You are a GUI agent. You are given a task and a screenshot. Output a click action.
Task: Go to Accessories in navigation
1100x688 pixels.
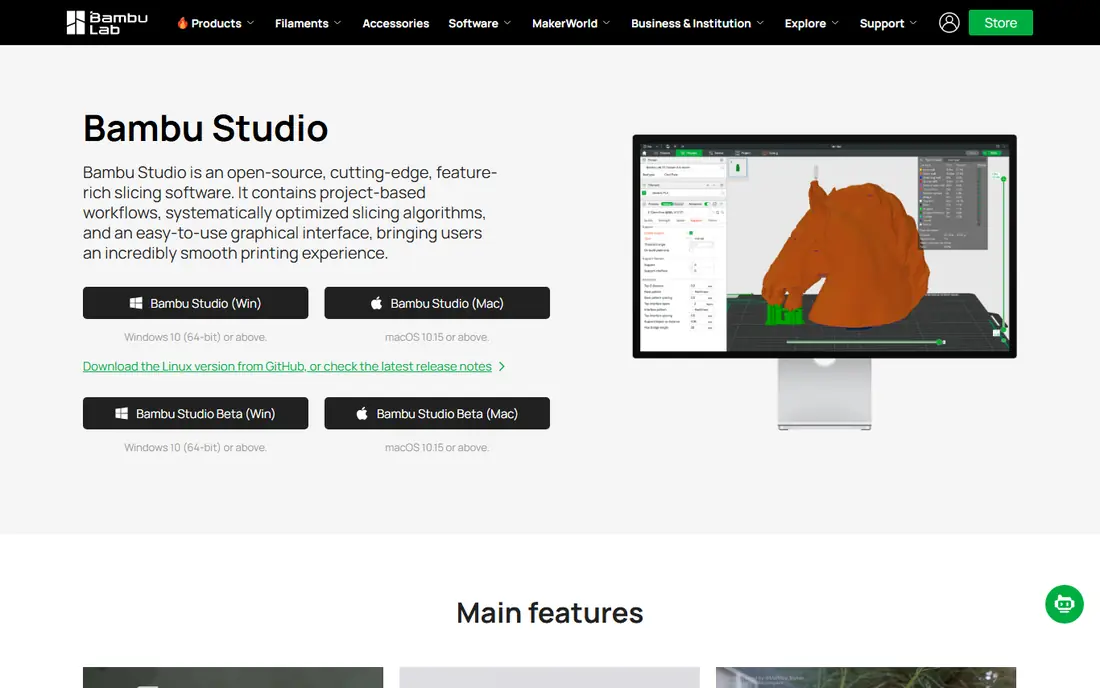396,23
